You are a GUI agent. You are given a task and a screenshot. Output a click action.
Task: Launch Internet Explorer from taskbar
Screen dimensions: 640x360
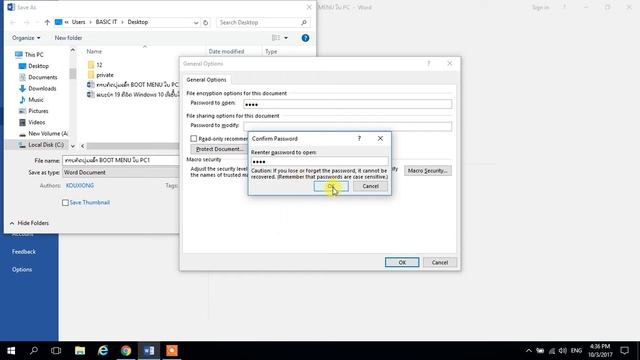coord(103,351)
